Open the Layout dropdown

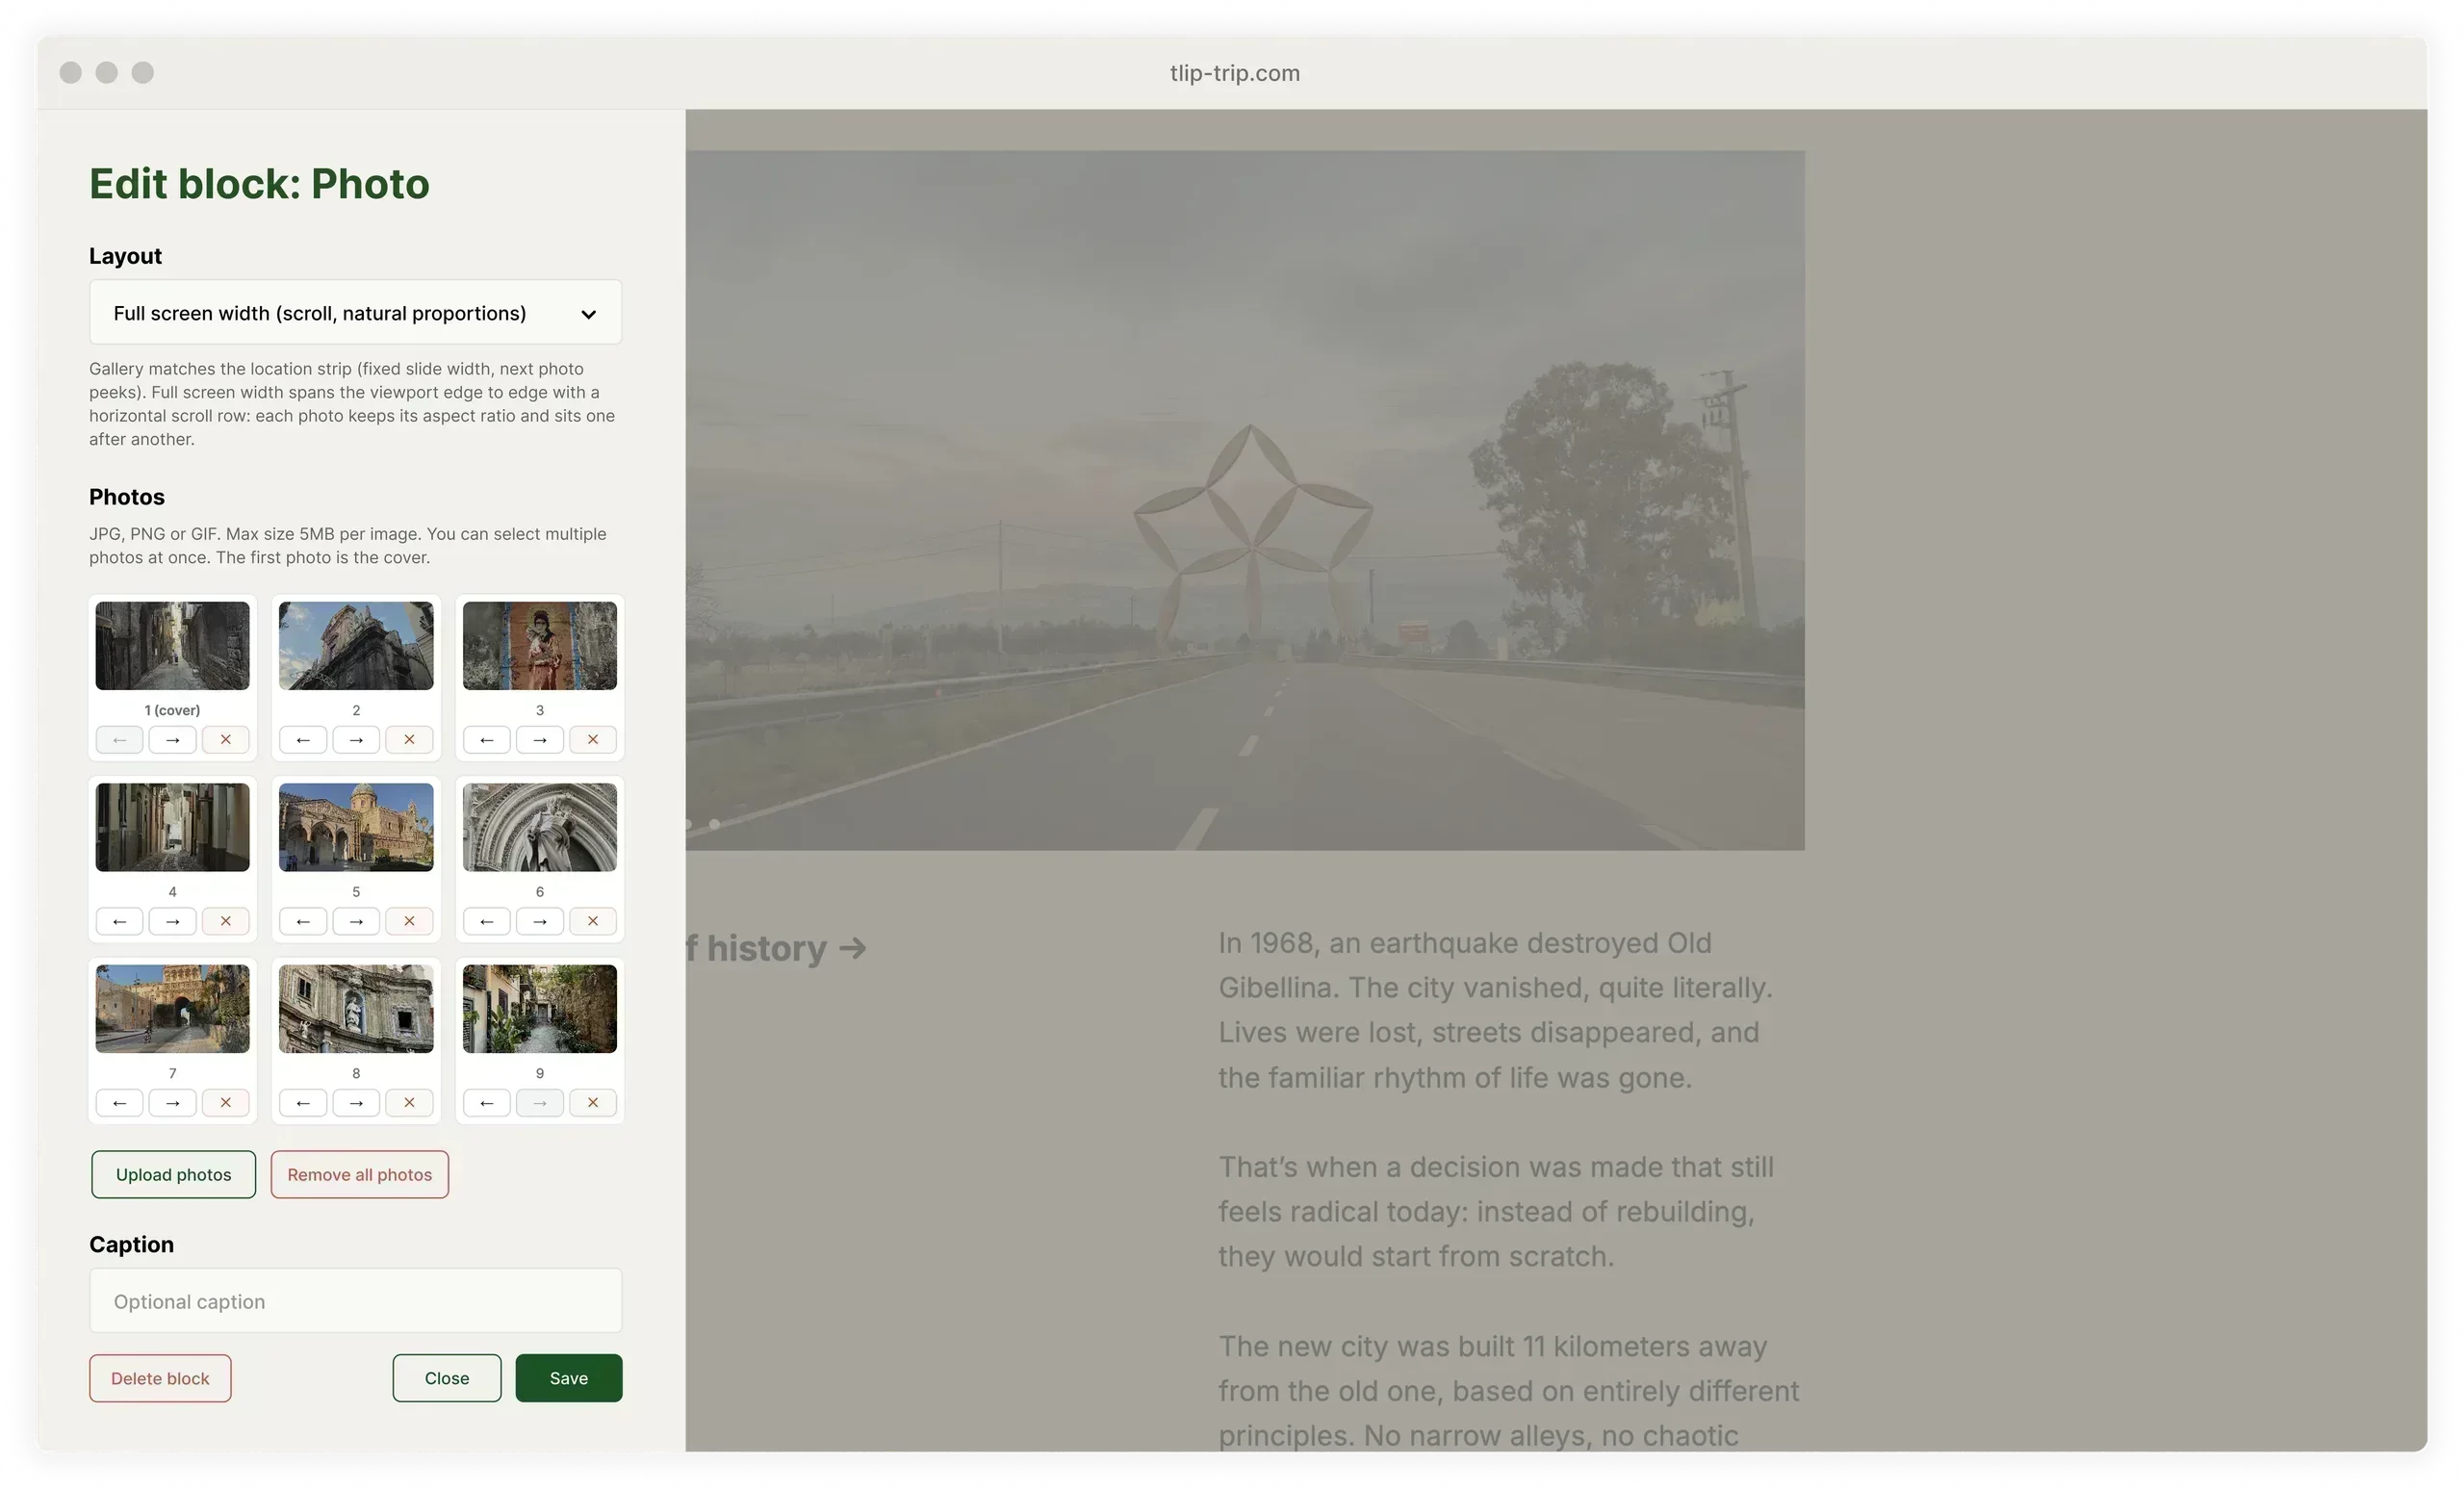click(355, 313)
